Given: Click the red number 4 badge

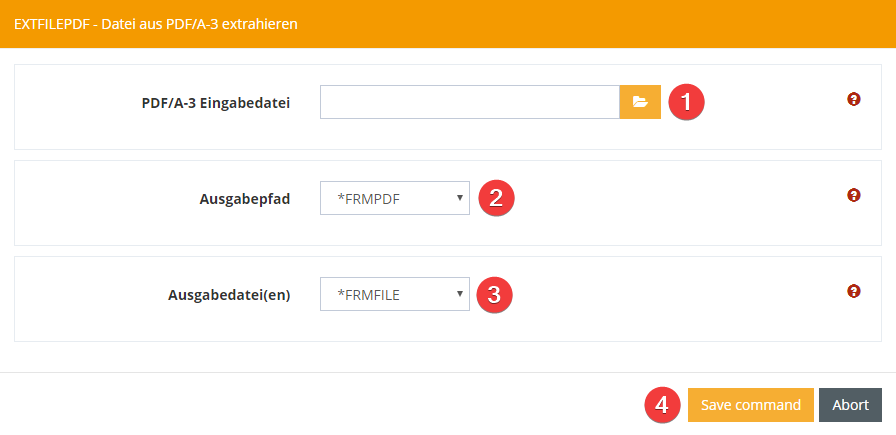Looking at the screenshot, I should pos(662,405).
